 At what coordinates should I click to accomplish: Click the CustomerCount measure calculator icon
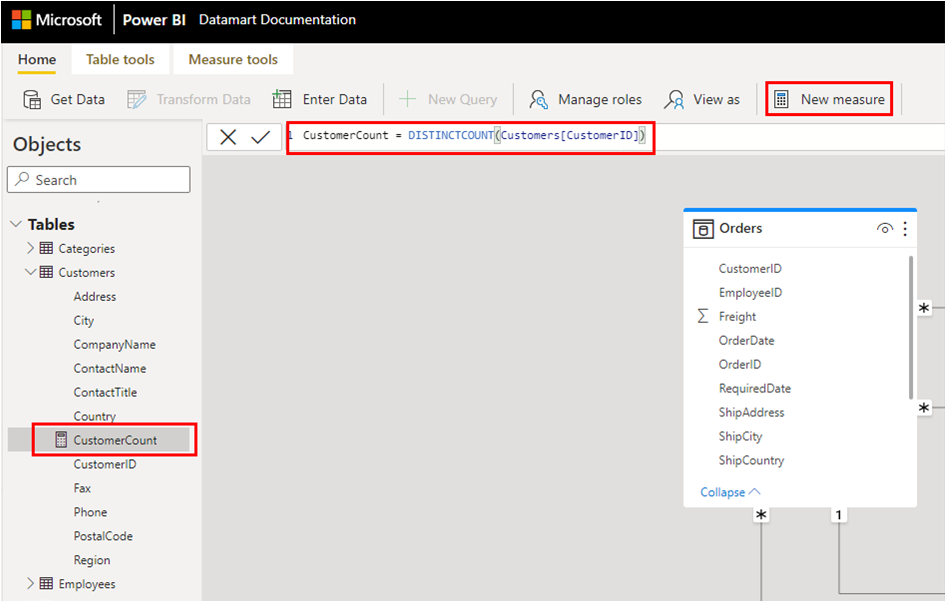pyautogui.click(x=61, y=439)
